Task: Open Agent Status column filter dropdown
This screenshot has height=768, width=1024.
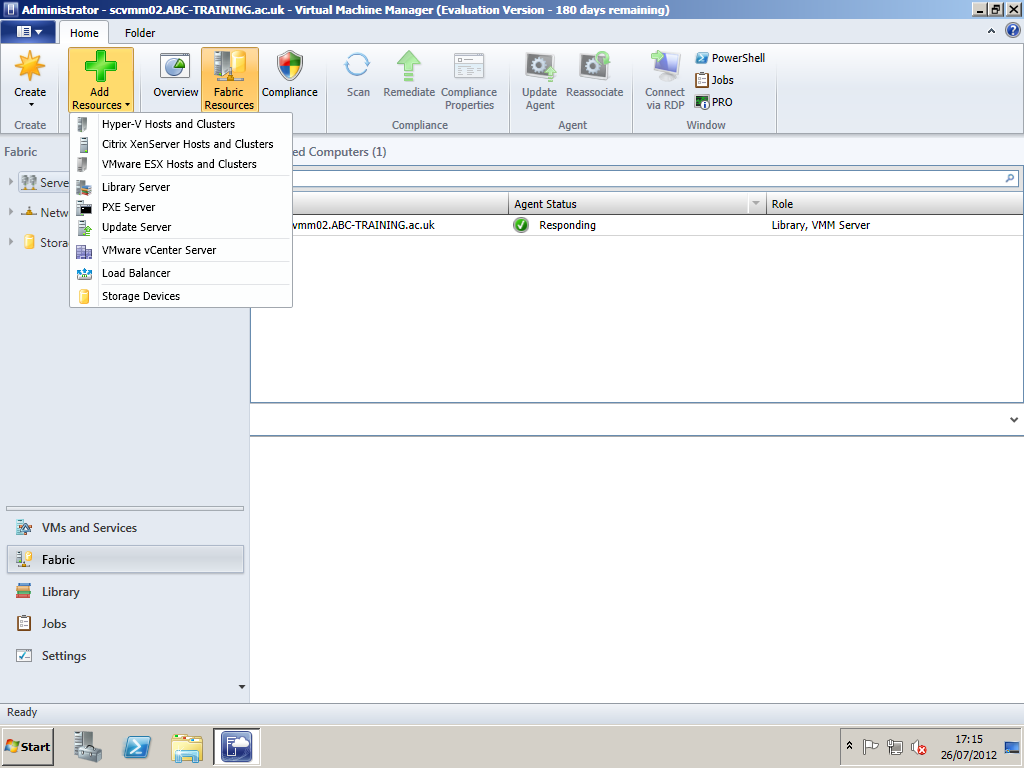Action: click(x=756, y=204)
